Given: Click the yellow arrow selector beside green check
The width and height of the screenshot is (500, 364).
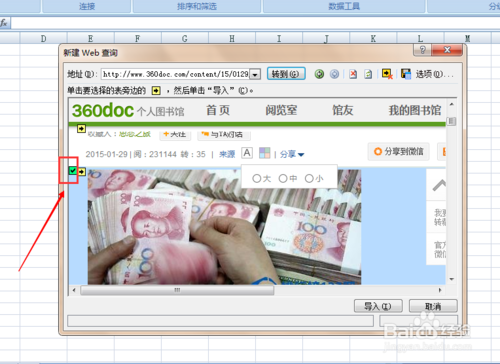Looking at the screenshot, I should click(x=82, y=171).
